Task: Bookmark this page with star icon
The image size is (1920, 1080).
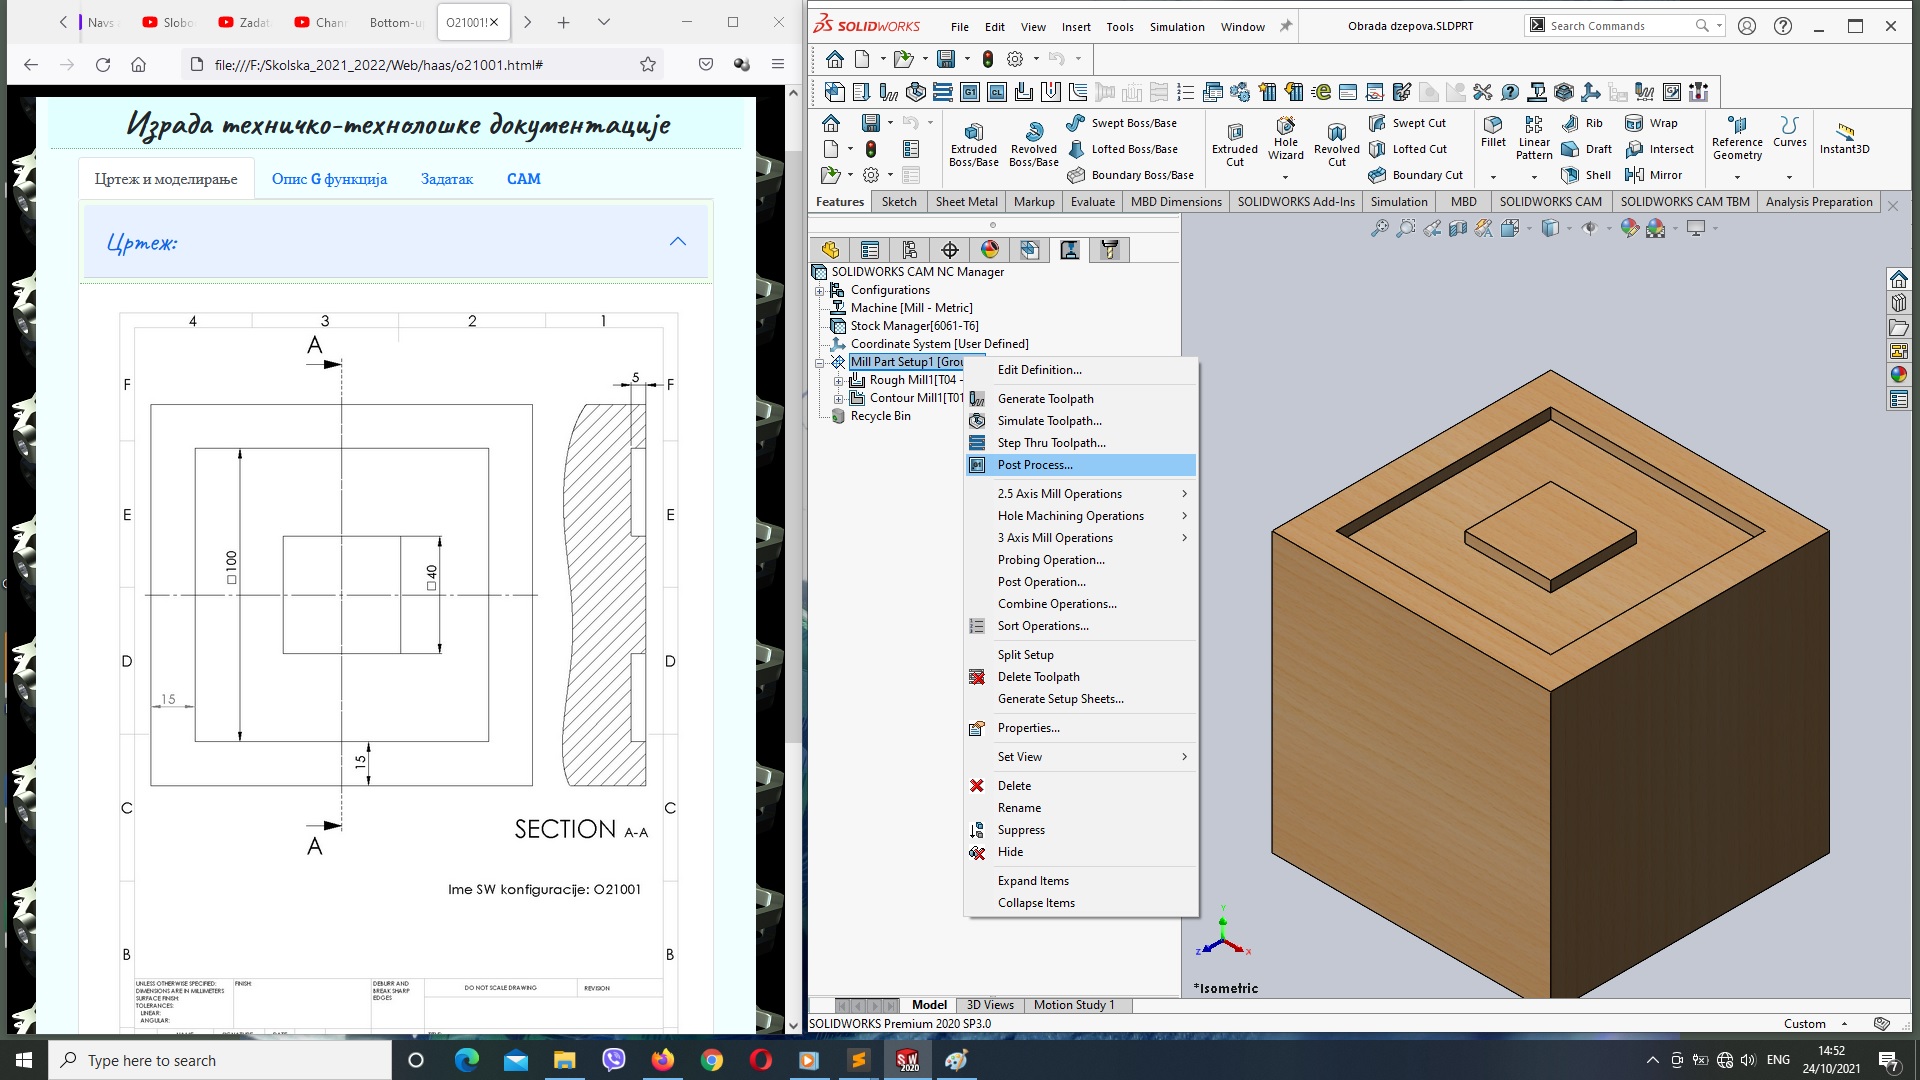Action: pos(648,65)
